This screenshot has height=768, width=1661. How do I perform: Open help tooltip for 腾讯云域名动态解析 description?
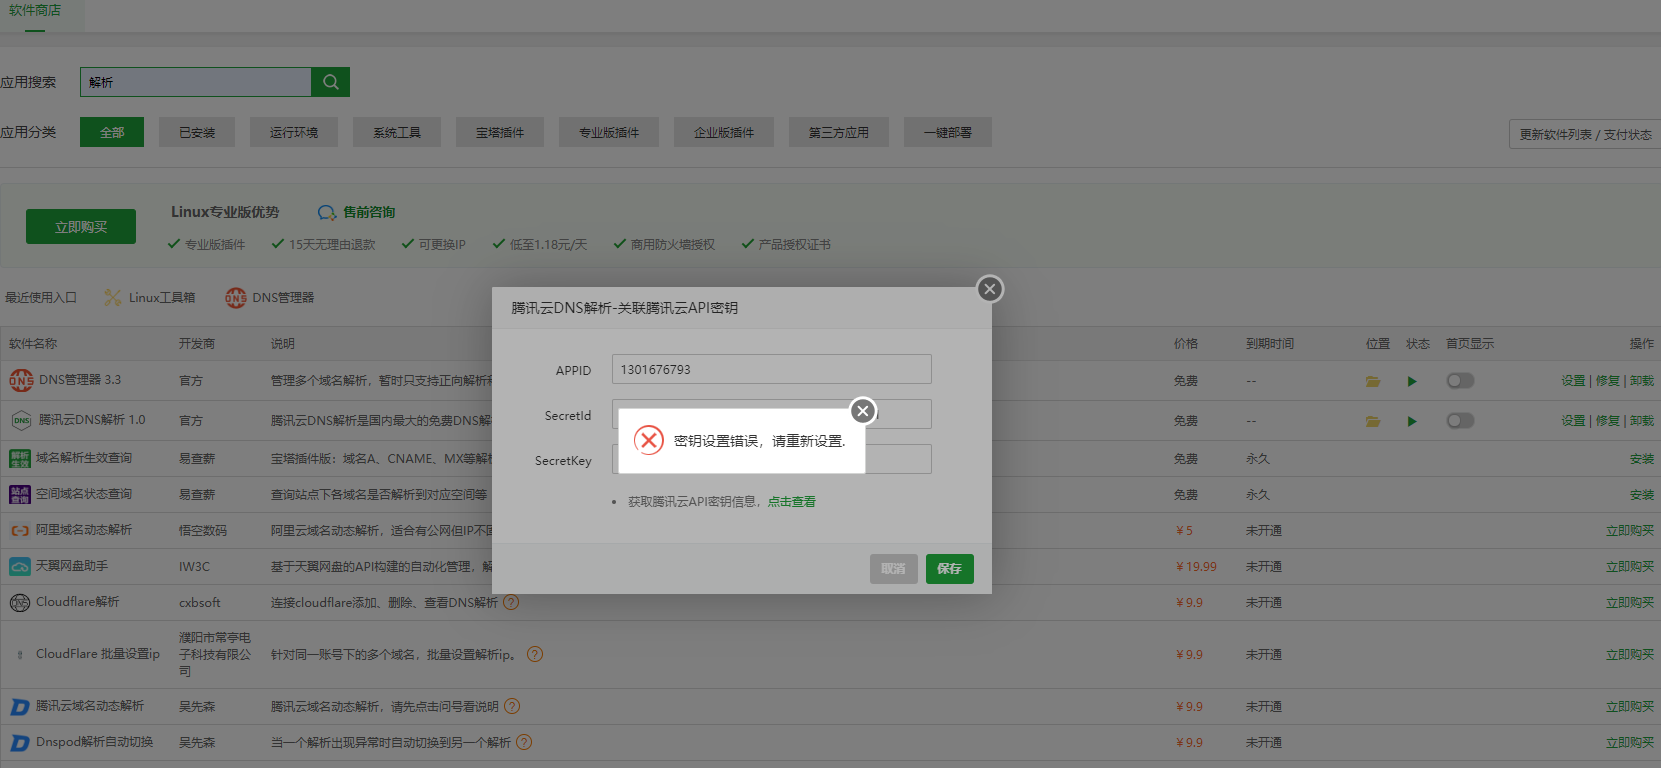(x=512, y=706)
